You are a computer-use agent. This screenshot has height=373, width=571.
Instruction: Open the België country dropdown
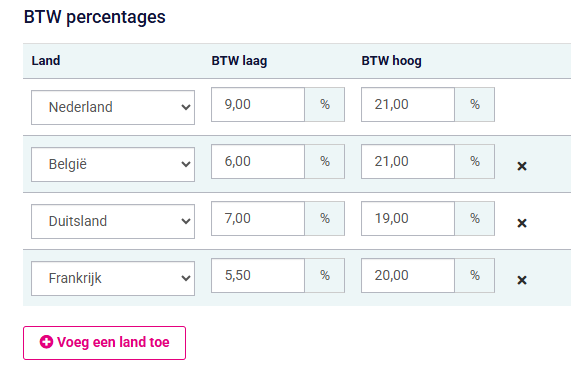pyautogui.click(x=113, y=164)
